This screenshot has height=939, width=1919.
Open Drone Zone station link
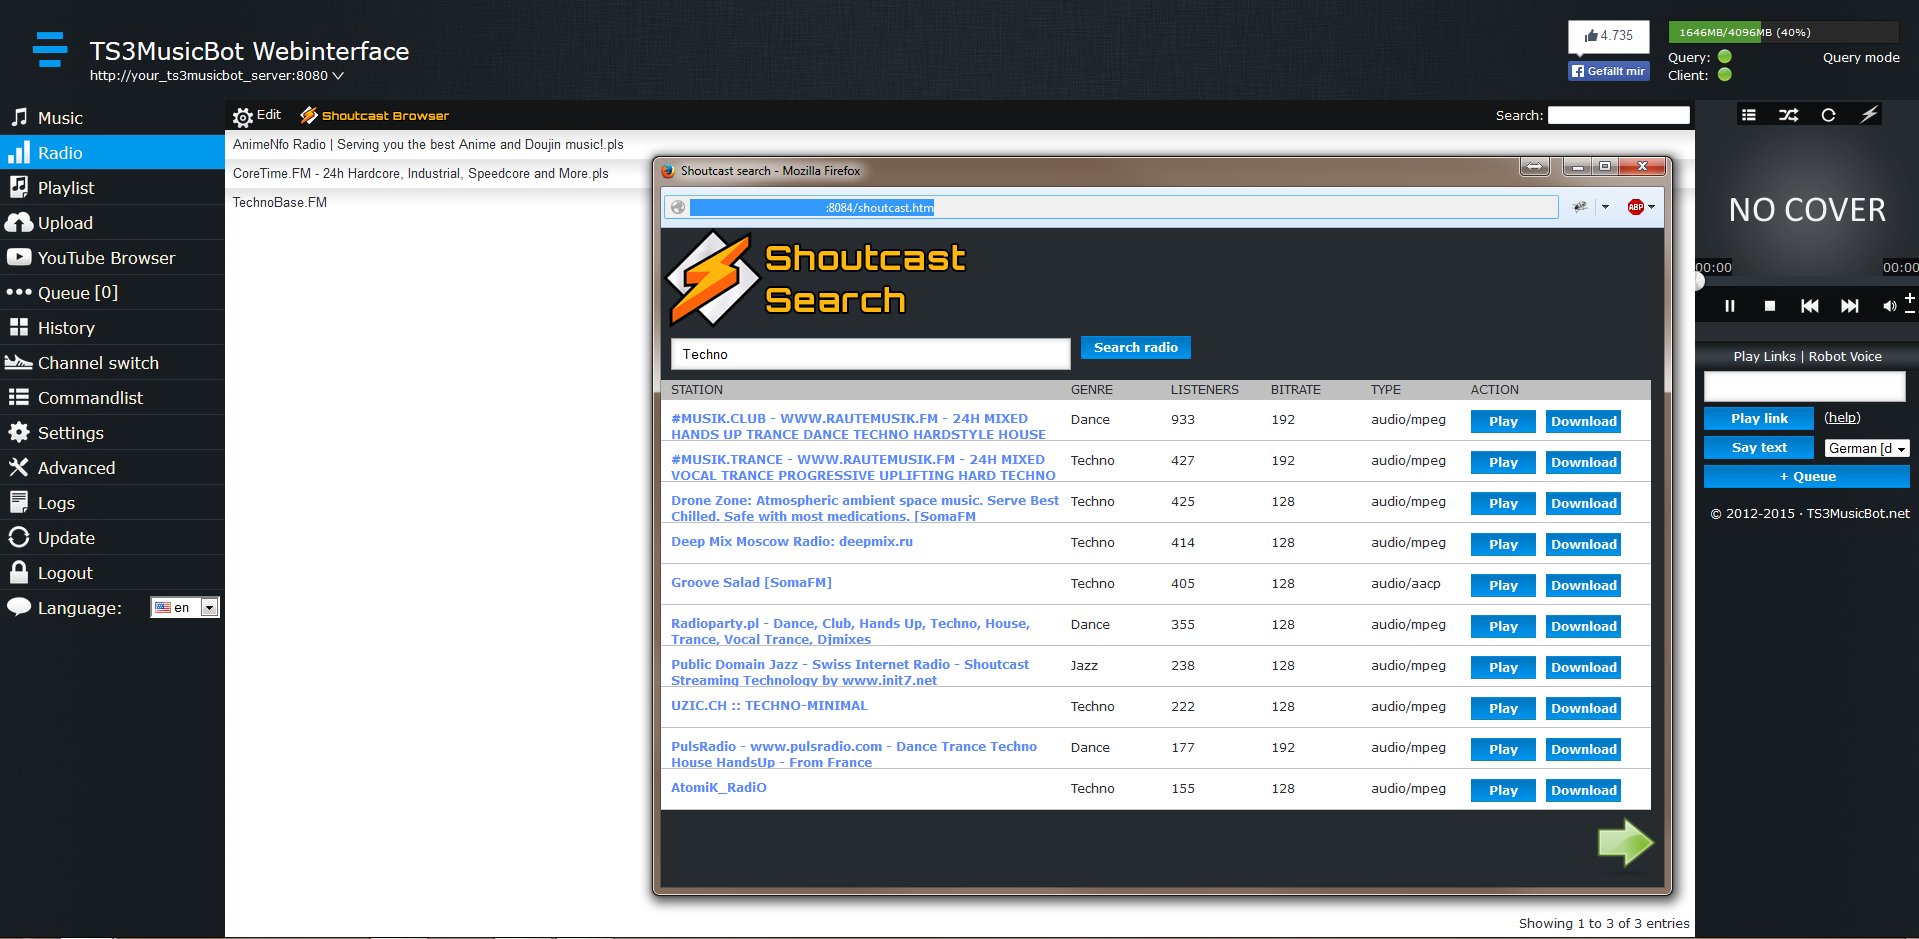(x=865, y=508)
